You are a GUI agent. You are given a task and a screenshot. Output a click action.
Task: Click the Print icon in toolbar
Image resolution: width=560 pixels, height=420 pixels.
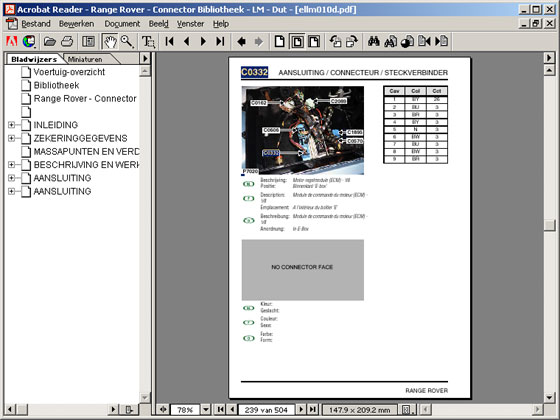[67, 41]
